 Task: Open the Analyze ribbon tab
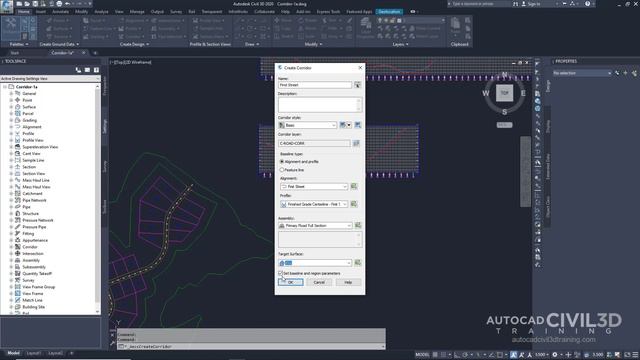coord(101,12)
